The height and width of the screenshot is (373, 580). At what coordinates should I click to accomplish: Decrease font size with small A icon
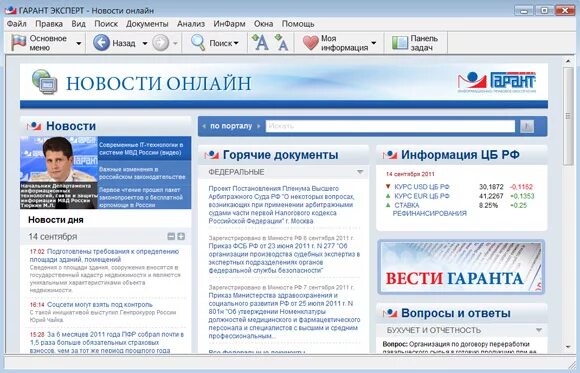(x=281, y=42)
